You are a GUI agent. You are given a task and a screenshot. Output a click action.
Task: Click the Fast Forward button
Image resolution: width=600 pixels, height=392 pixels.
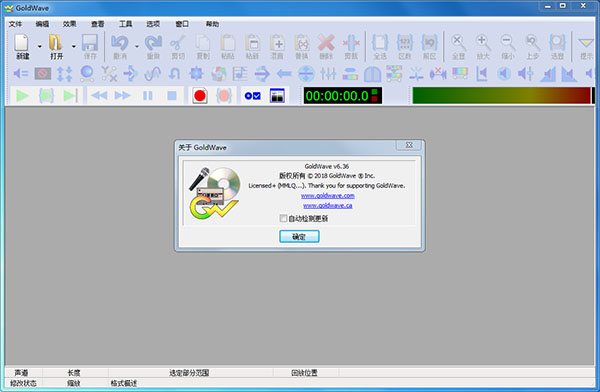click(x=123, y=96)
